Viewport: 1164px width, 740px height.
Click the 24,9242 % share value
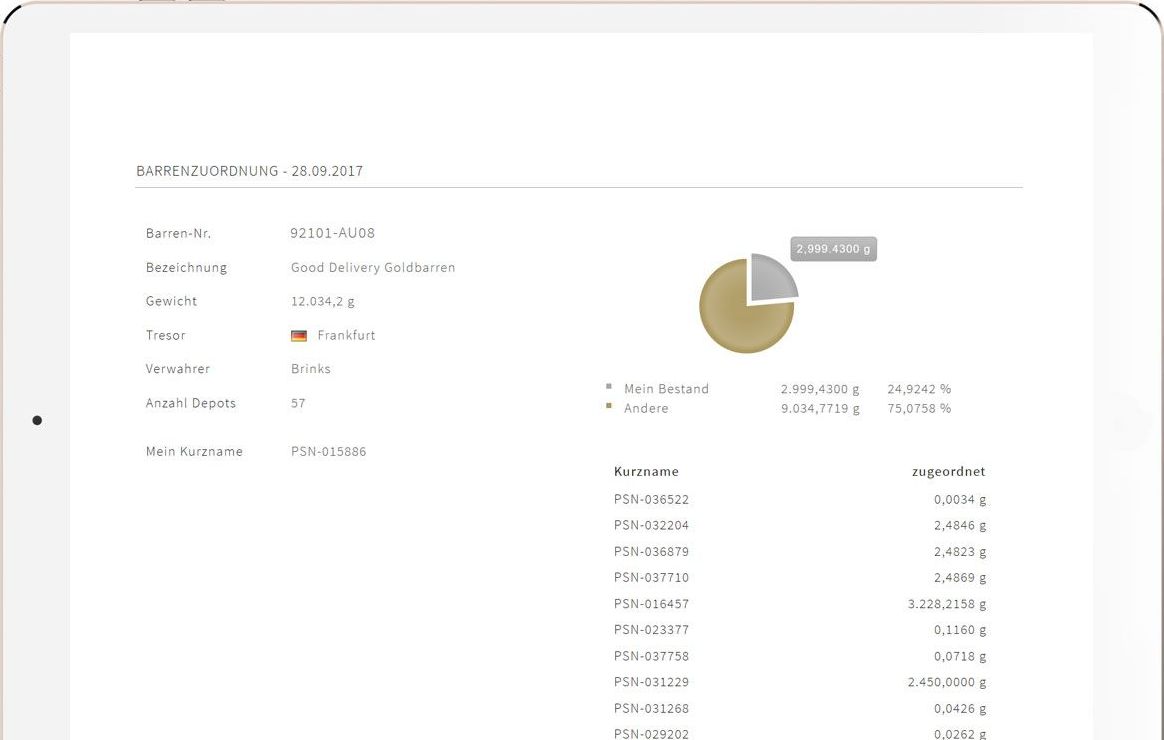click(x=919, y=389)
